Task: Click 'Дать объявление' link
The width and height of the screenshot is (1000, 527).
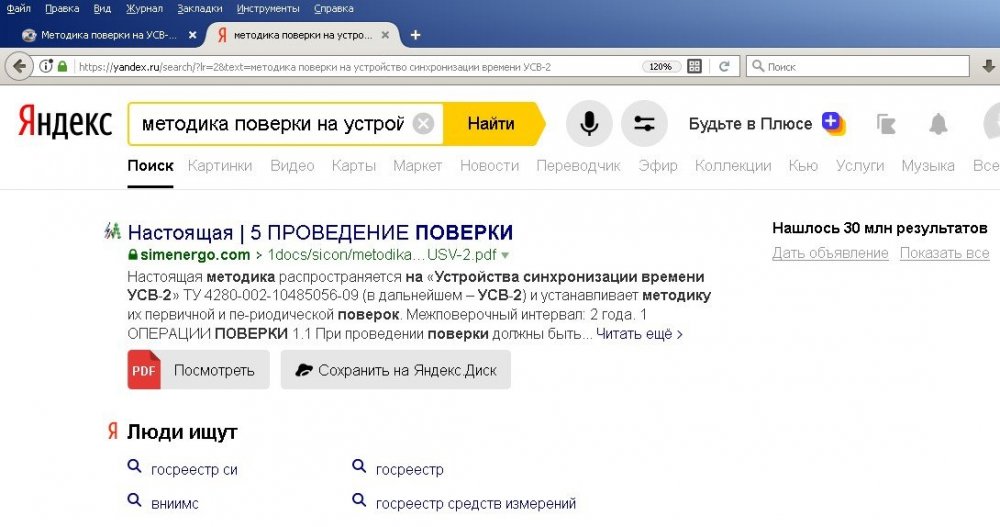Action: (830, 253)
